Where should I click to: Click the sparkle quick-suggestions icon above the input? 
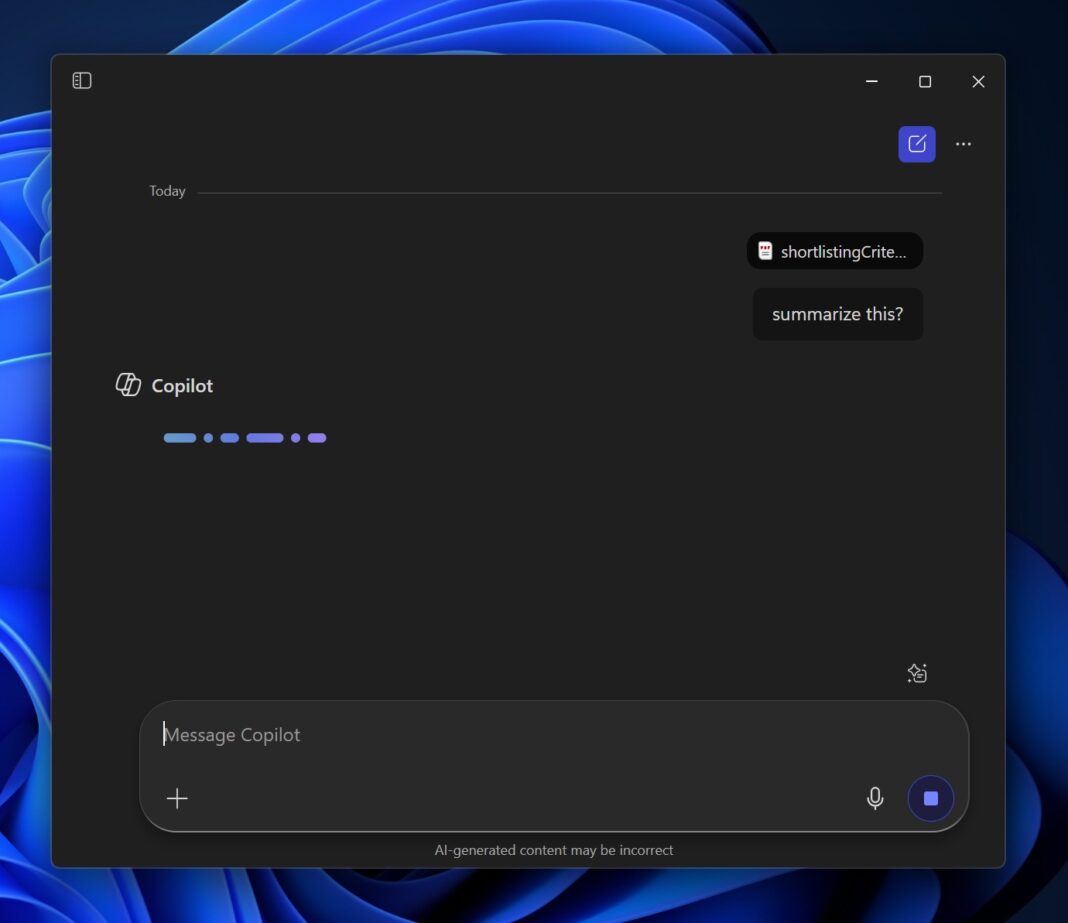(916, 673)
